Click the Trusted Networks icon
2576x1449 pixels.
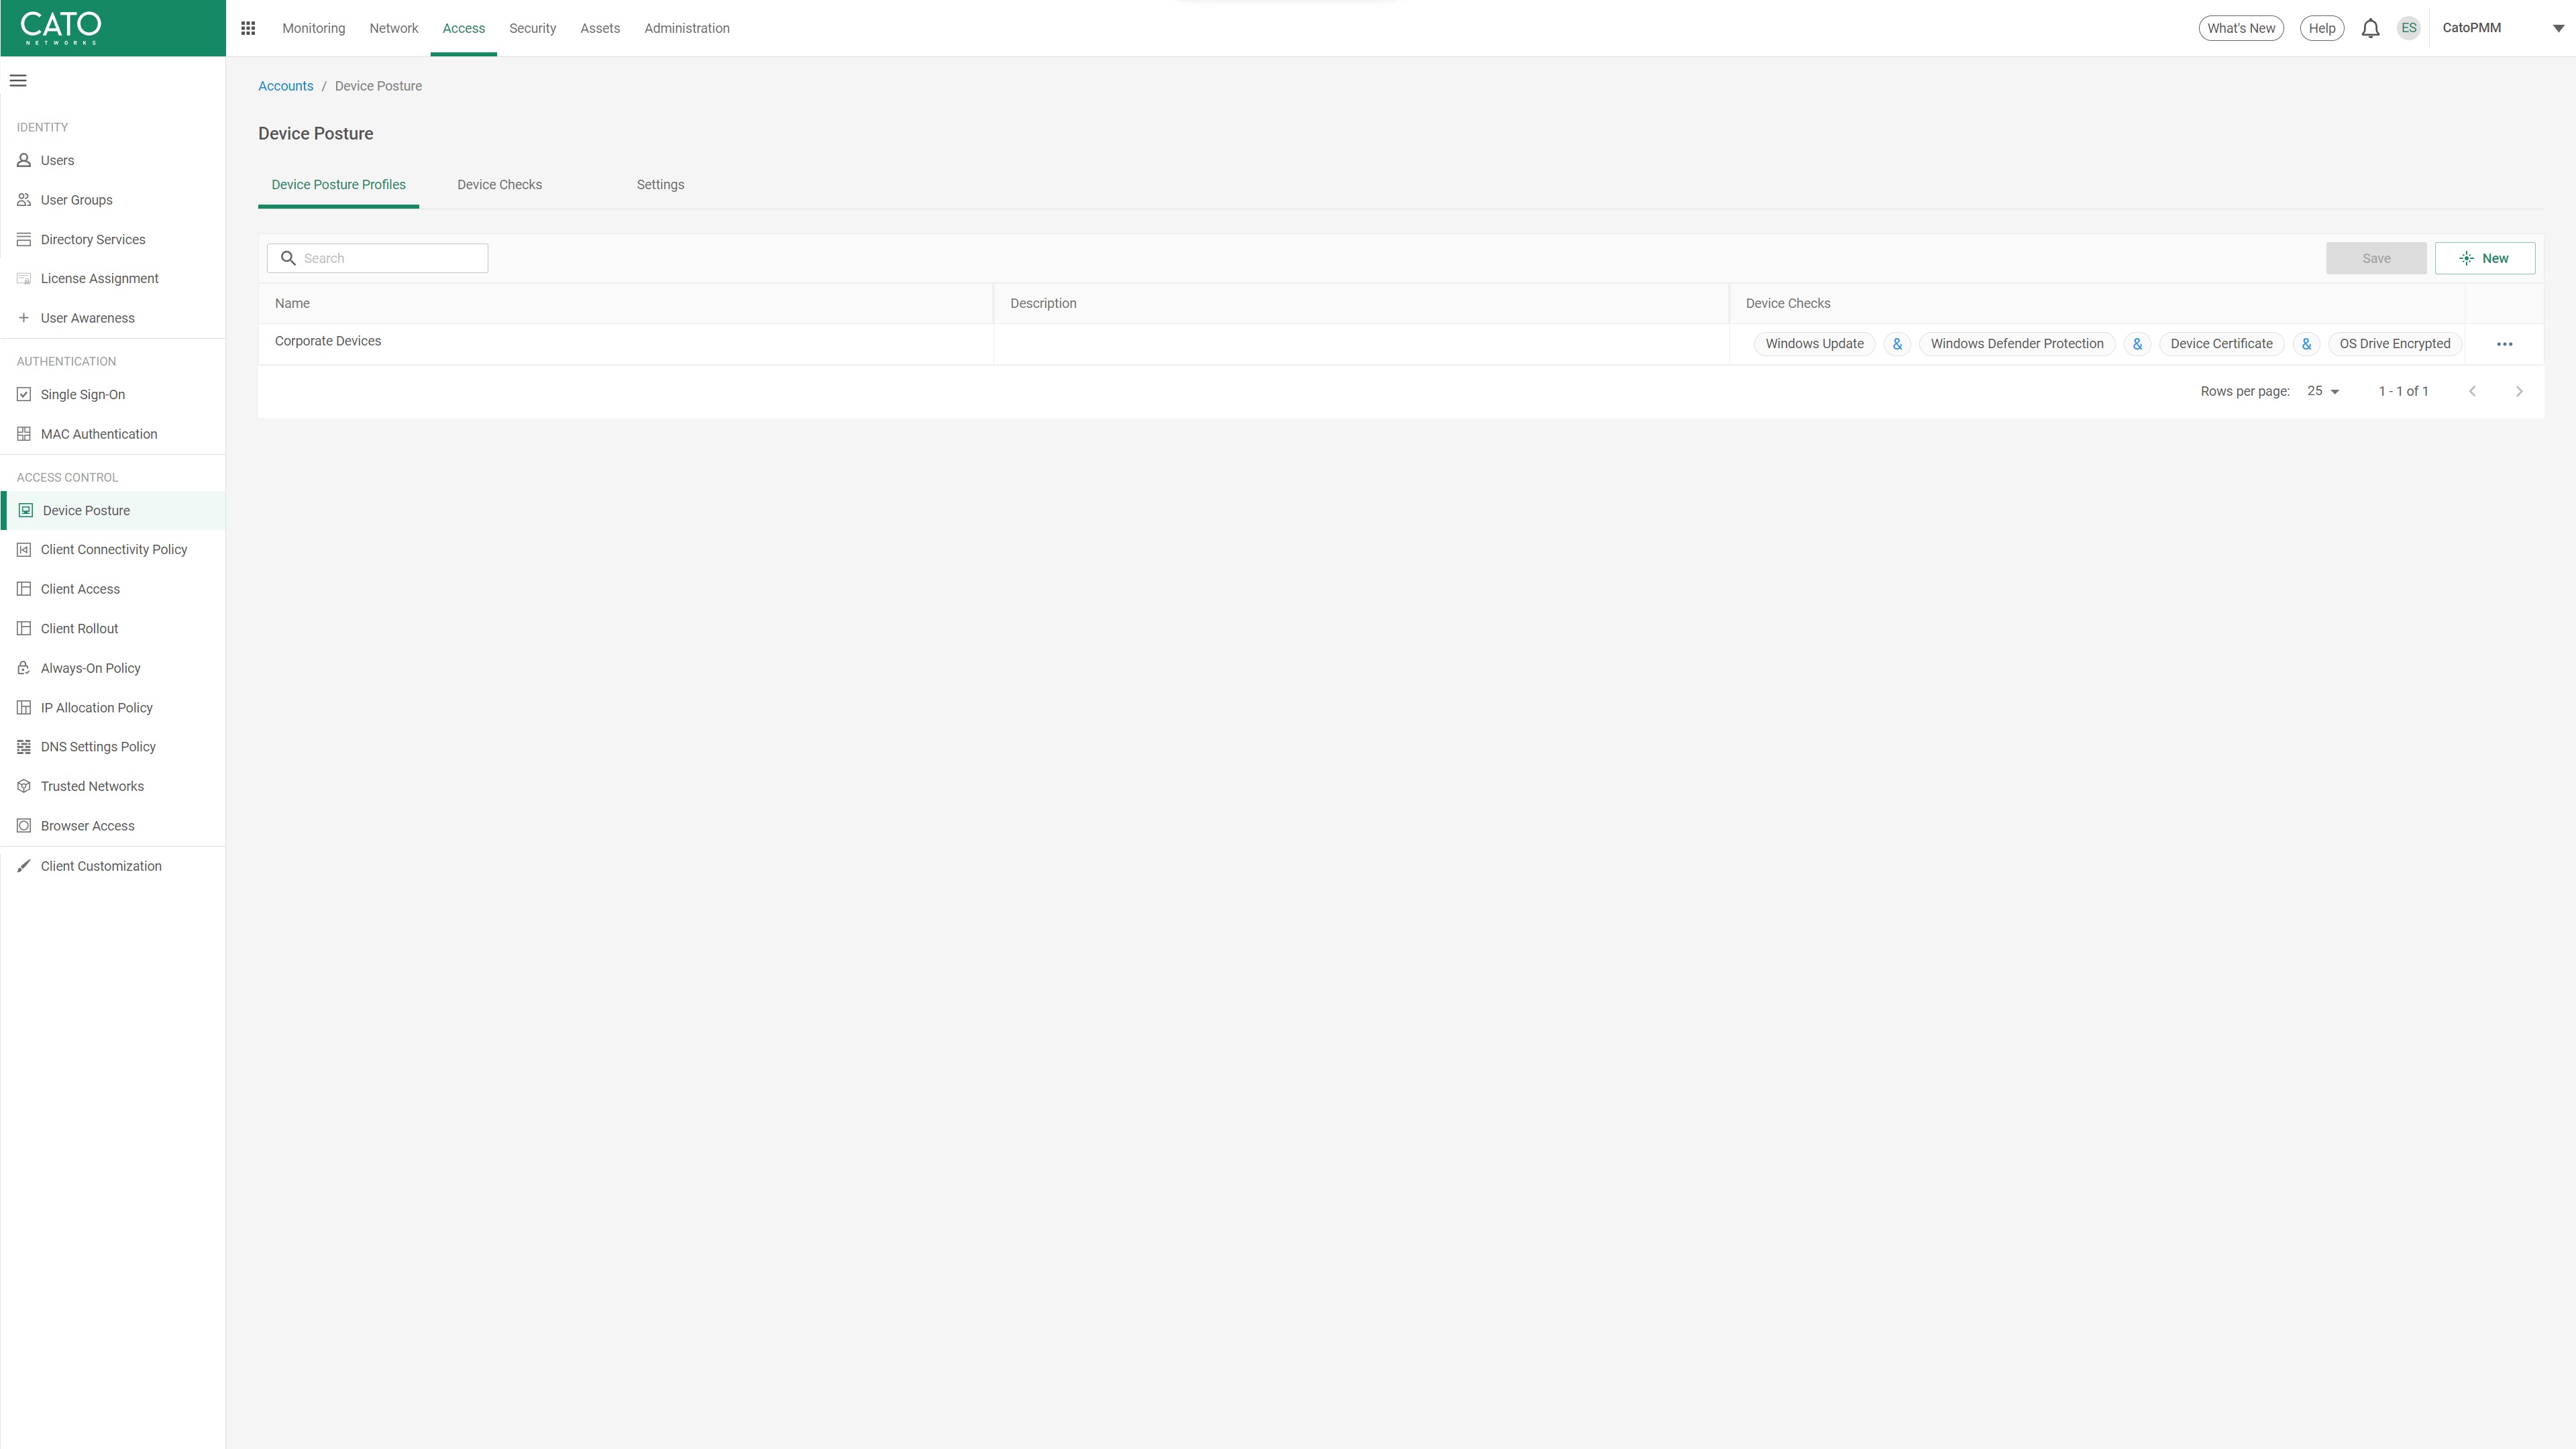tap(24, 786)
